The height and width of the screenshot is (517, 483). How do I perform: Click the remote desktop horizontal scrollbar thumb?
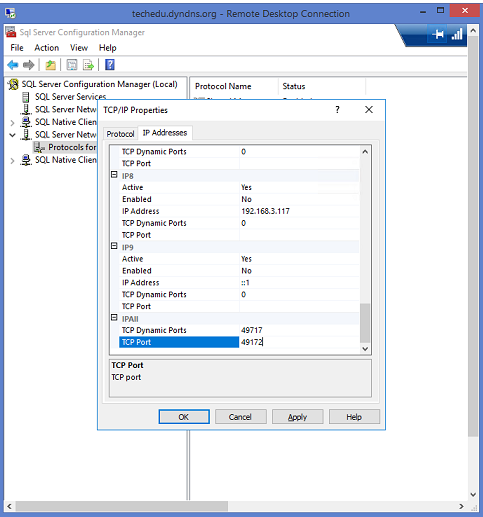pyautogui.click(x=122, y=506)
